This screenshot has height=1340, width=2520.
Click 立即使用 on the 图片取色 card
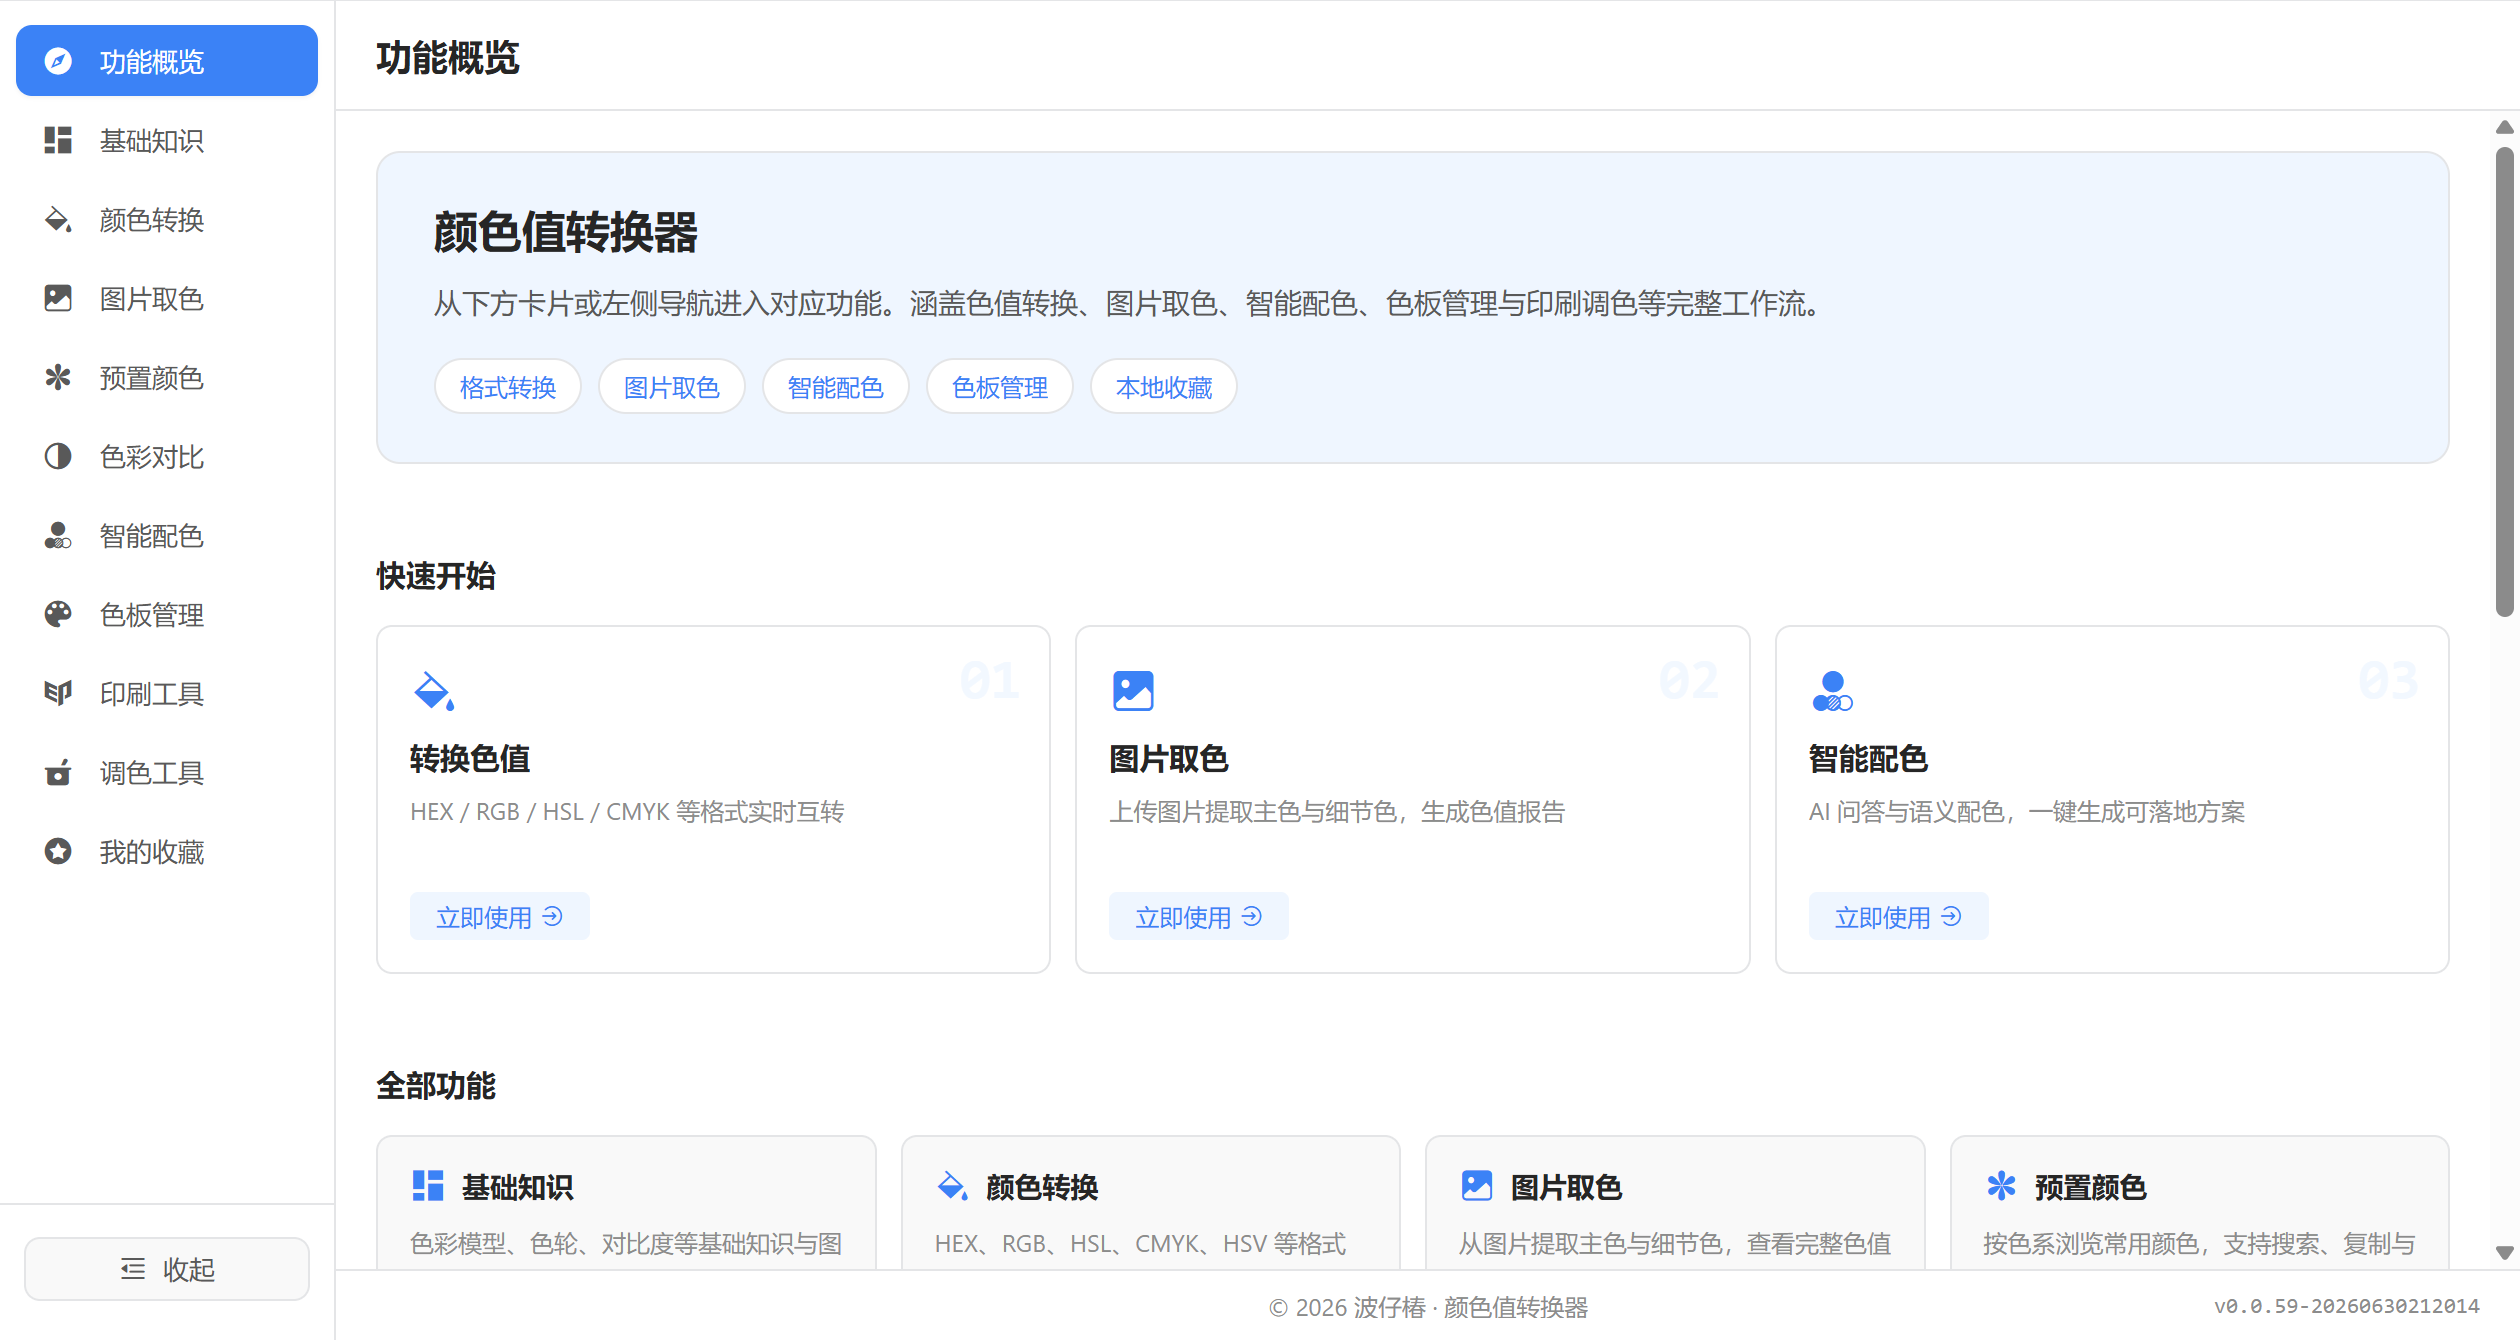tap(1198, 916)
